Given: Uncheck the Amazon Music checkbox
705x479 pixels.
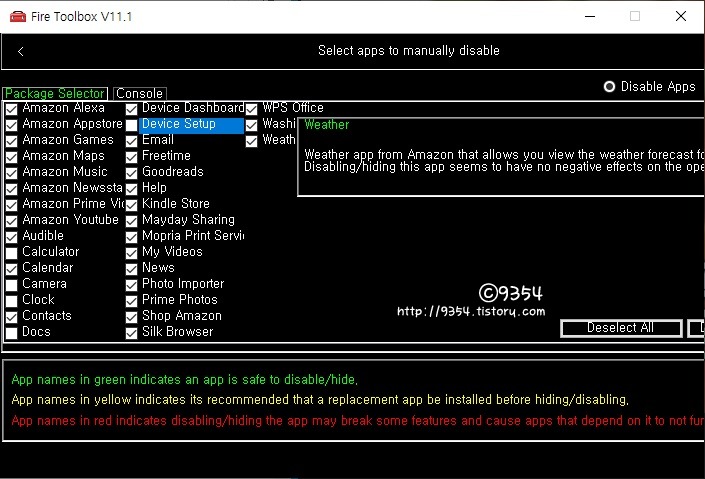Looking at the screenshot, I should tap(12, 173).
